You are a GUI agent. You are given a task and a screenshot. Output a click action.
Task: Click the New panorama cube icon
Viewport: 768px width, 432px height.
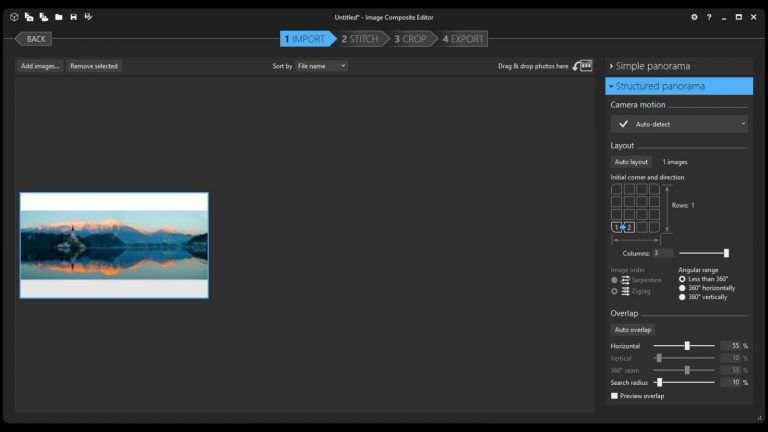coord(14,17)
